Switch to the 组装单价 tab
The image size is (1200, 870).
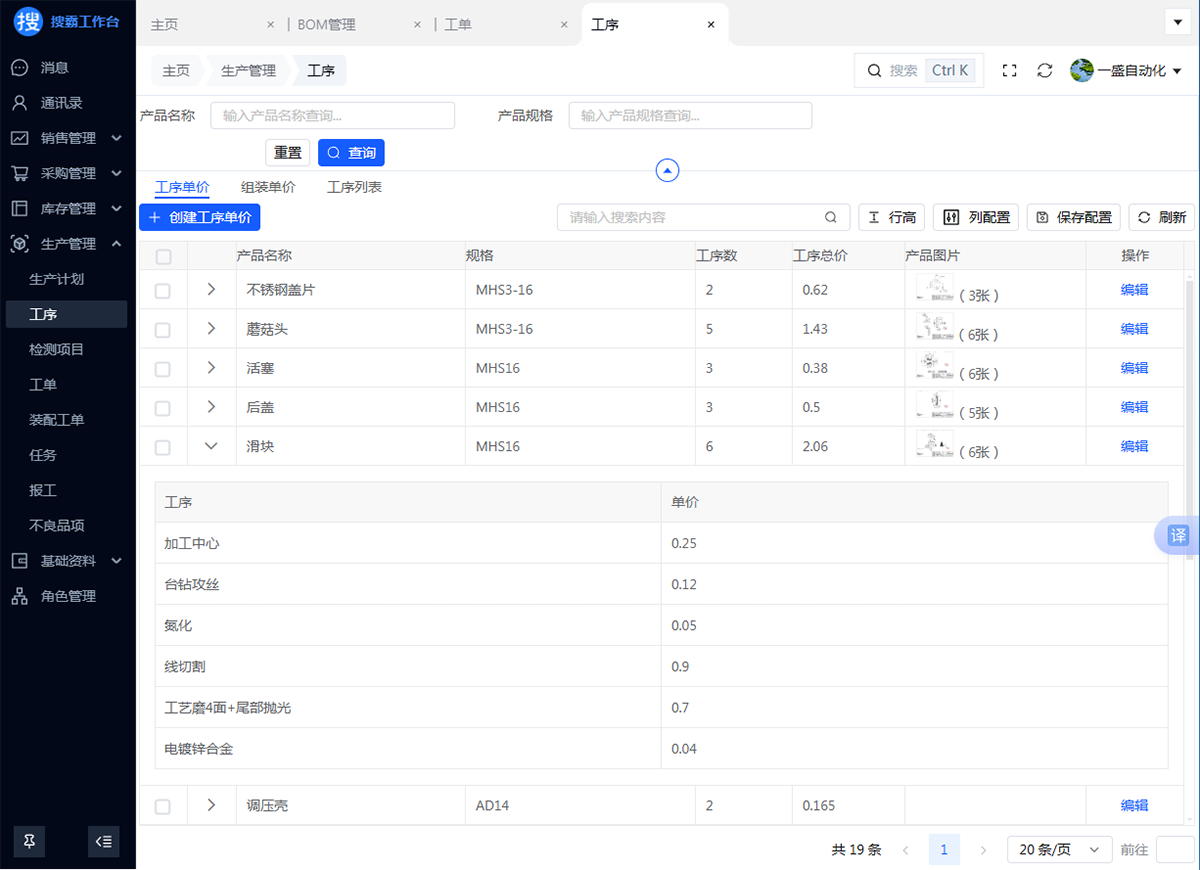tap(268, 187)
